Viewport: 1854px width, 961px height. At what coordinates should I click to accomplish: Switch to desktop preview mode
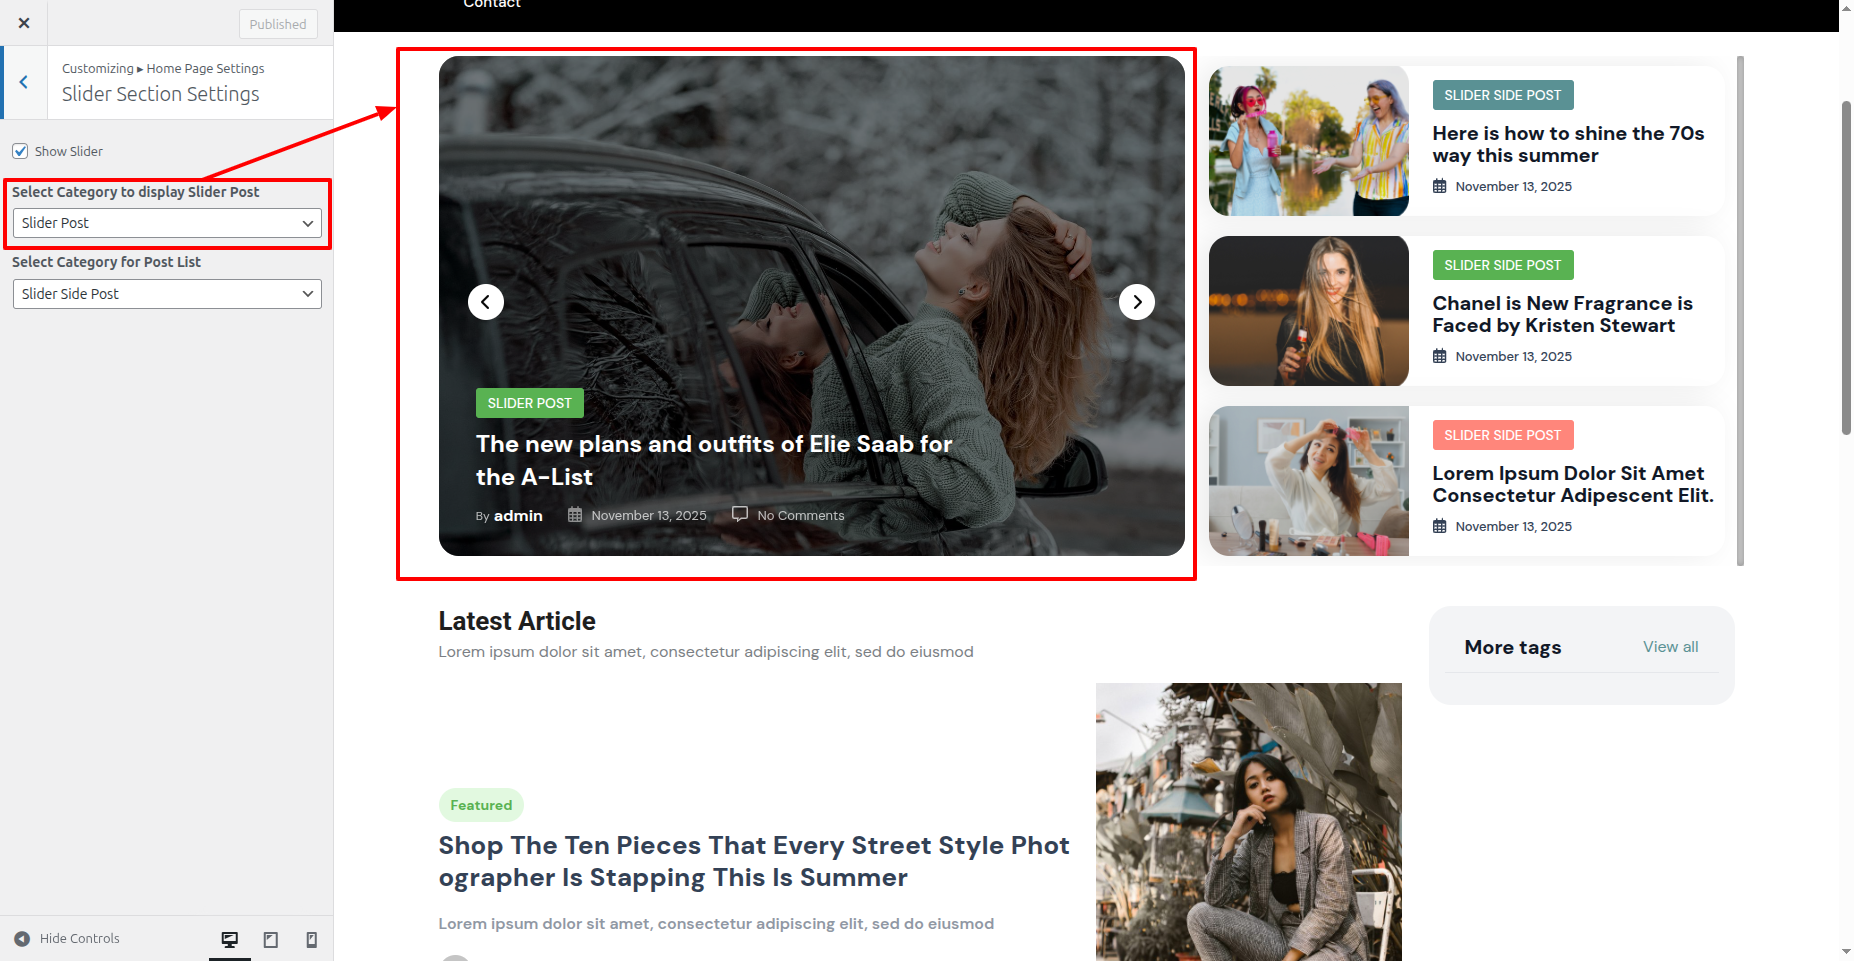pos(230,939)
